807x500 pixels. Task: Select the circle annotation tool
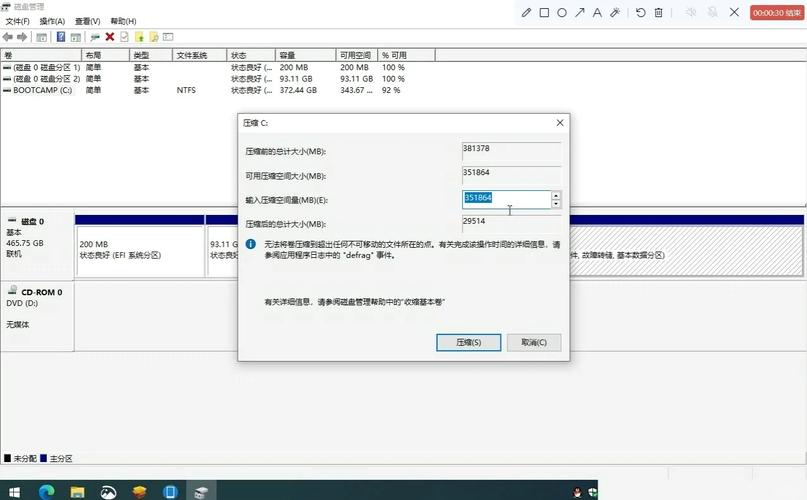tap(562, 12)
